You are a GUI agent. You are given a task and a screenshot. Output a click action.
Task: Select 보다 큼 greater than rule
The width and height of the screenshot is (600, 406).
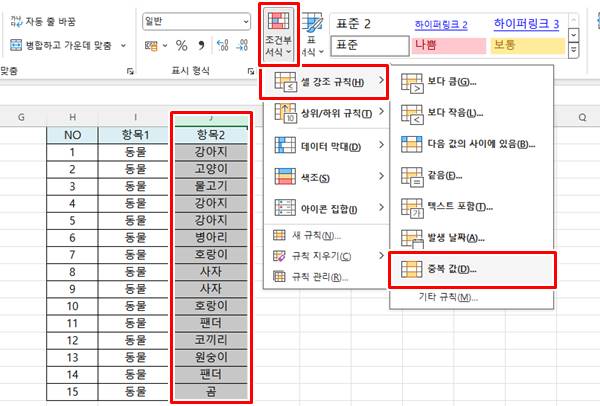pos(471,82)
